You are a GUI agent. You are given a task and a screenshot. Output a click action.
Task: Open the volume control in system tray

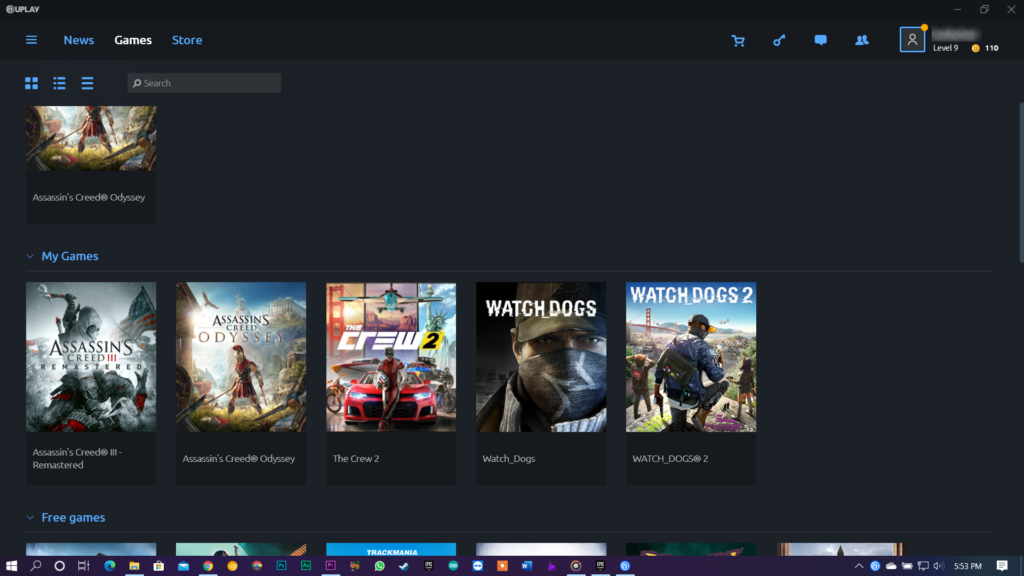(x=939, y=566)
